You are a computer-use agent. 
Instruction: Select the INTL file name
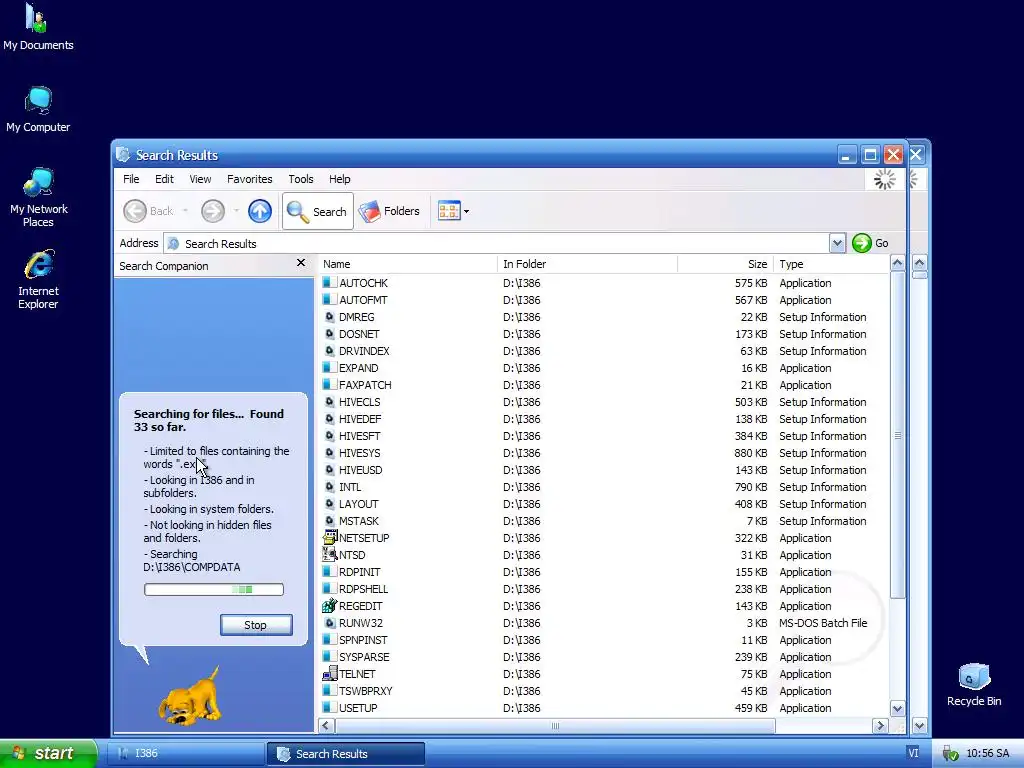[x=349, y=487]
